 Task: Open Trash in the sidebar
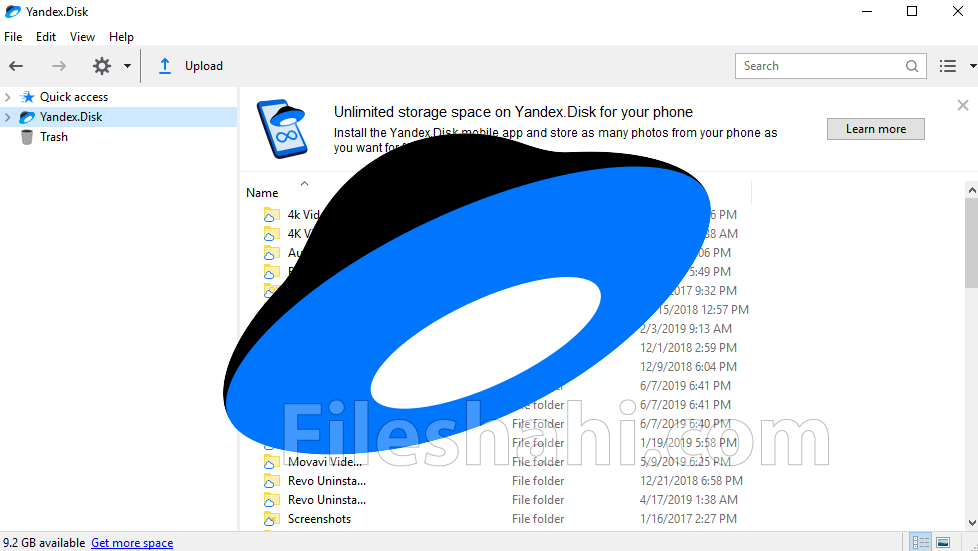(x=54, y=137)
